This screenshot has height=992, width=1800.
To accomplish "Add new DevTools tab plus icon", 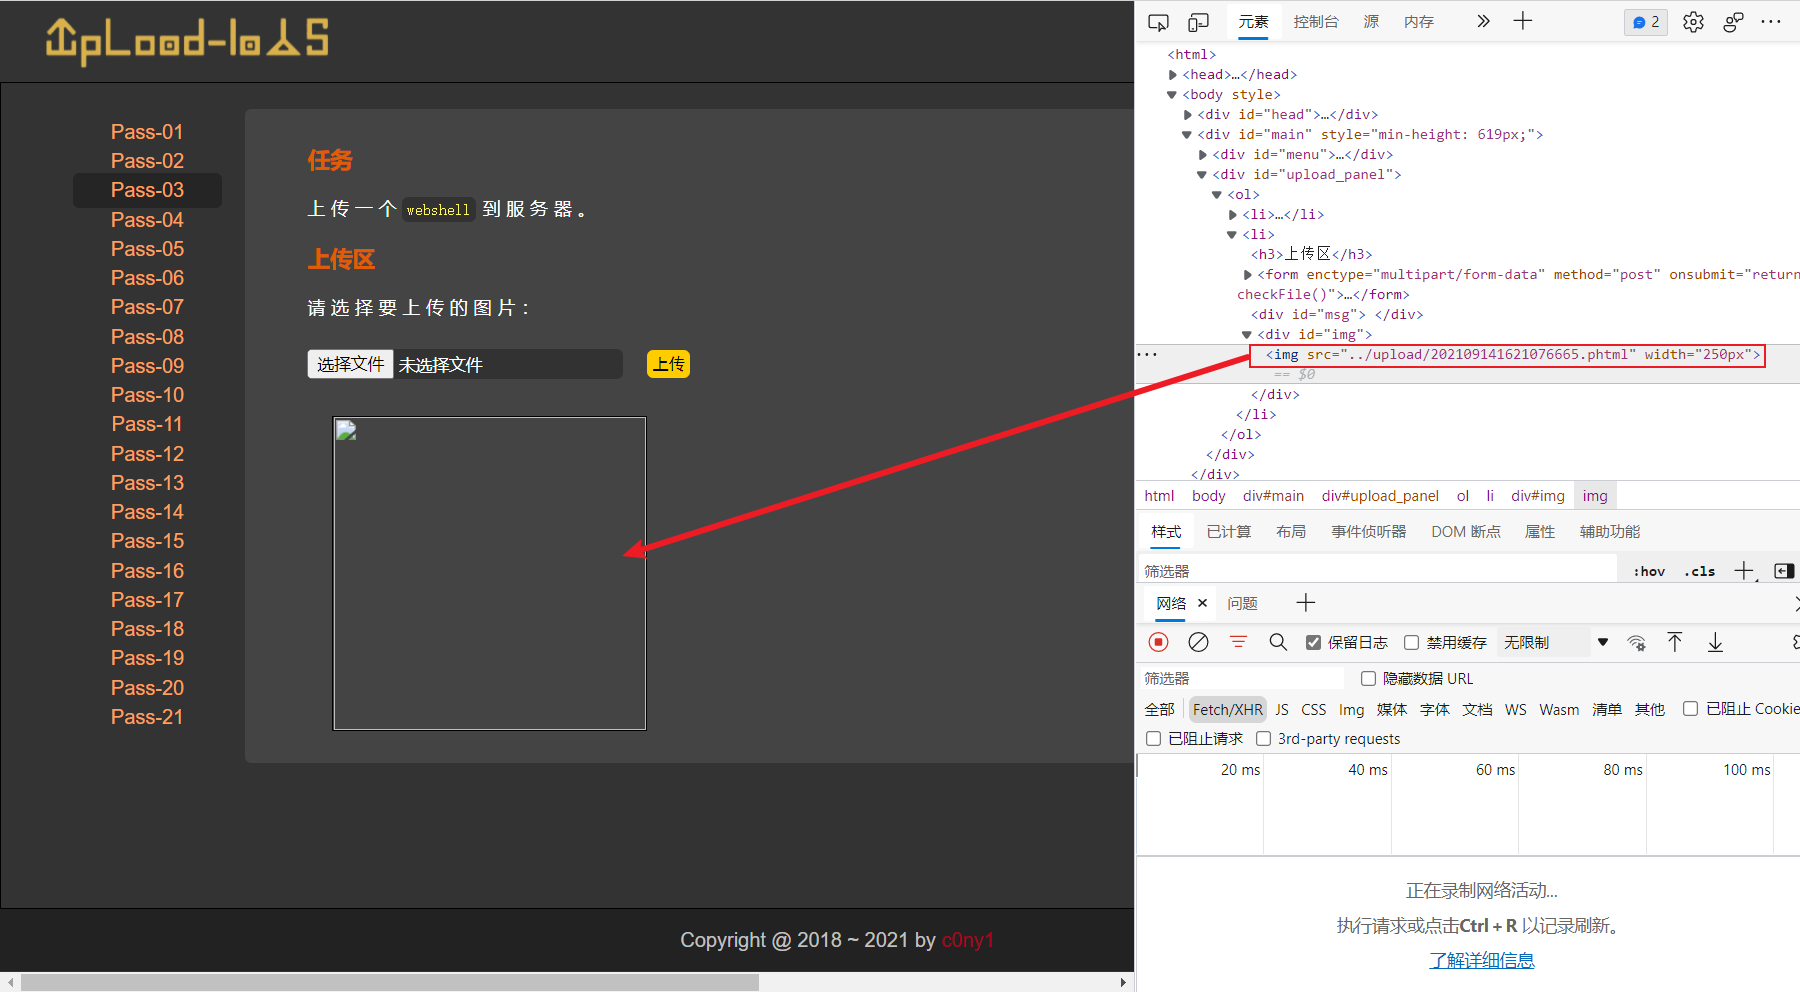I will point(1523,21).
